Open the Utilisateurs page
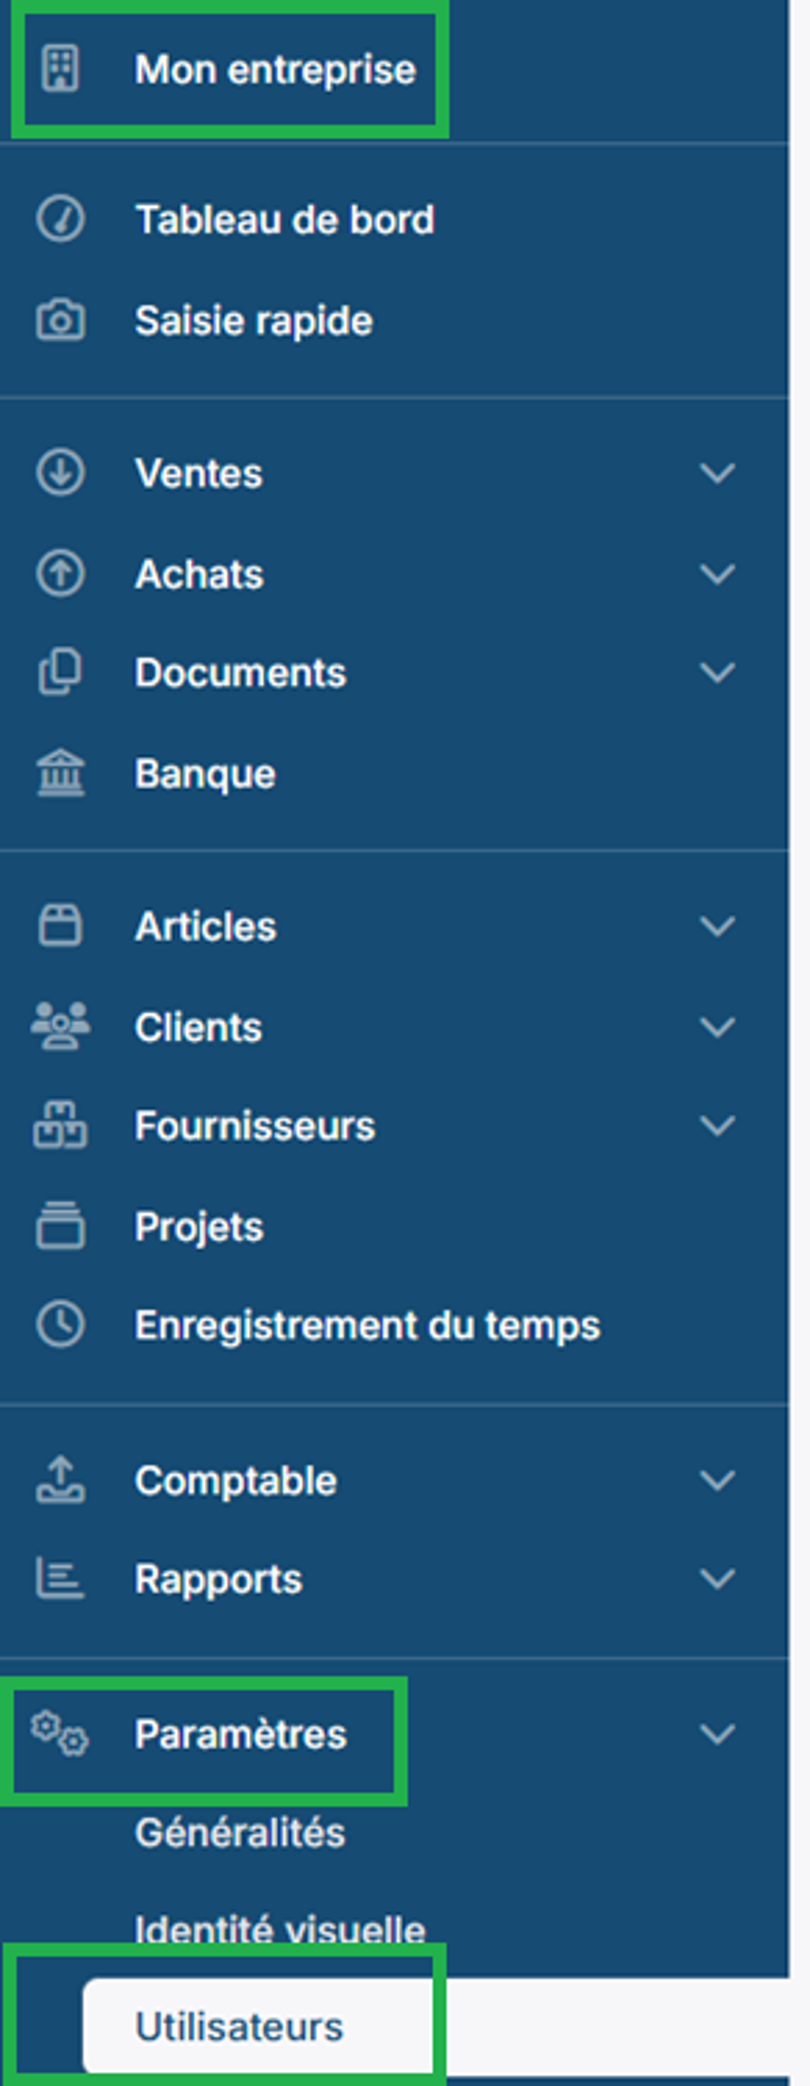 point(238,2026)
